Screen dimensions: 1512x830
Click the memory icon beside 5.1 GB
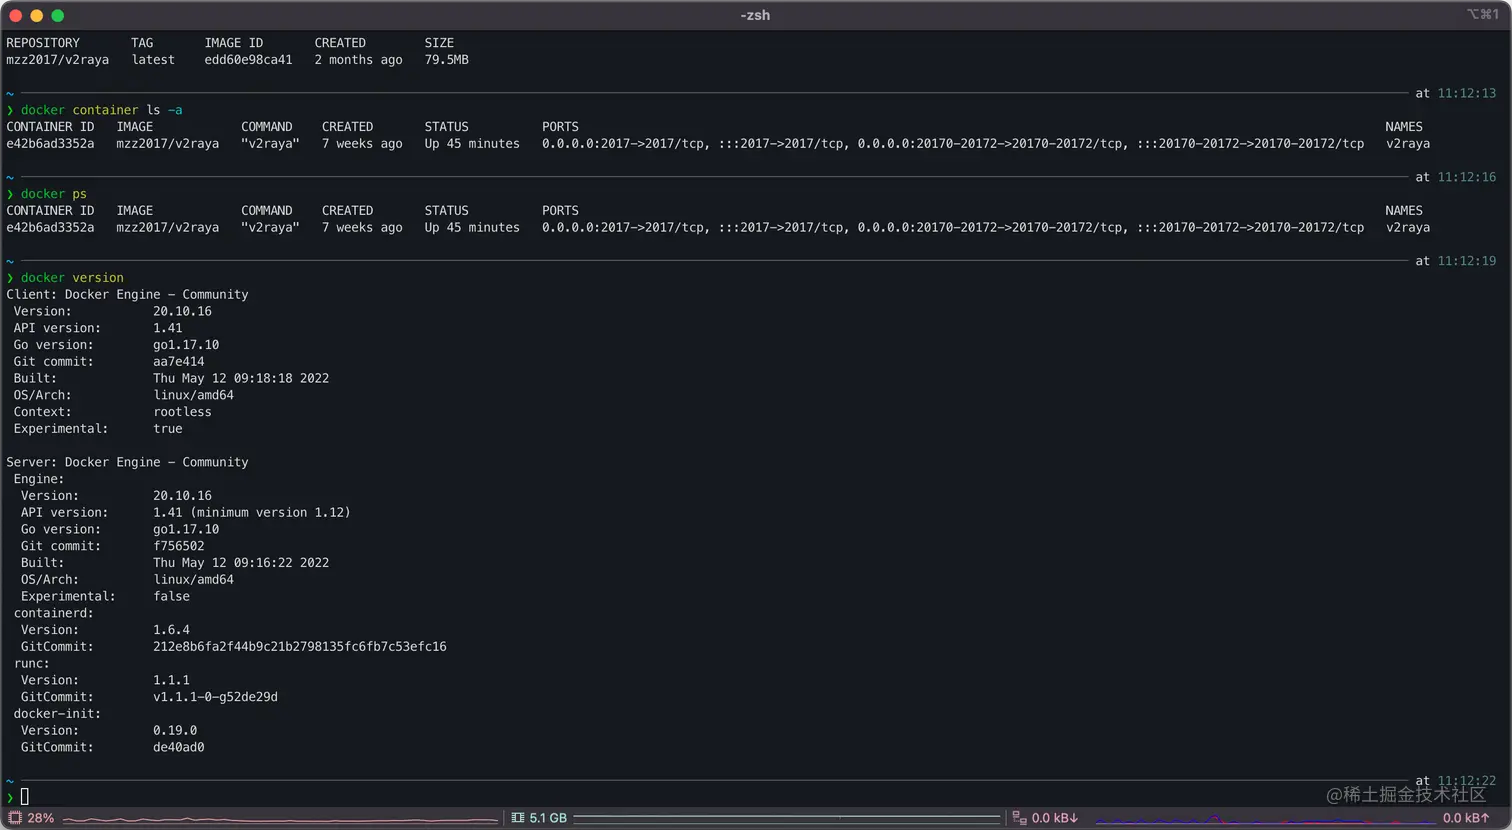coord(518,818)
